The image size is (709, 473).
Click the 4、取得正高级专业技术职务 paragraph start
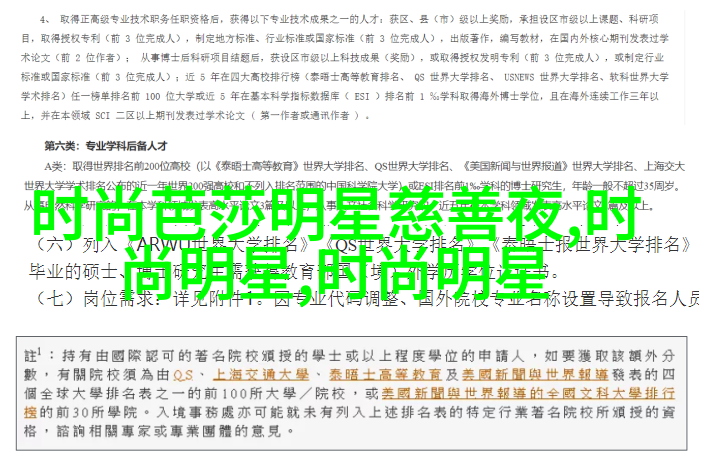[130, 19]
